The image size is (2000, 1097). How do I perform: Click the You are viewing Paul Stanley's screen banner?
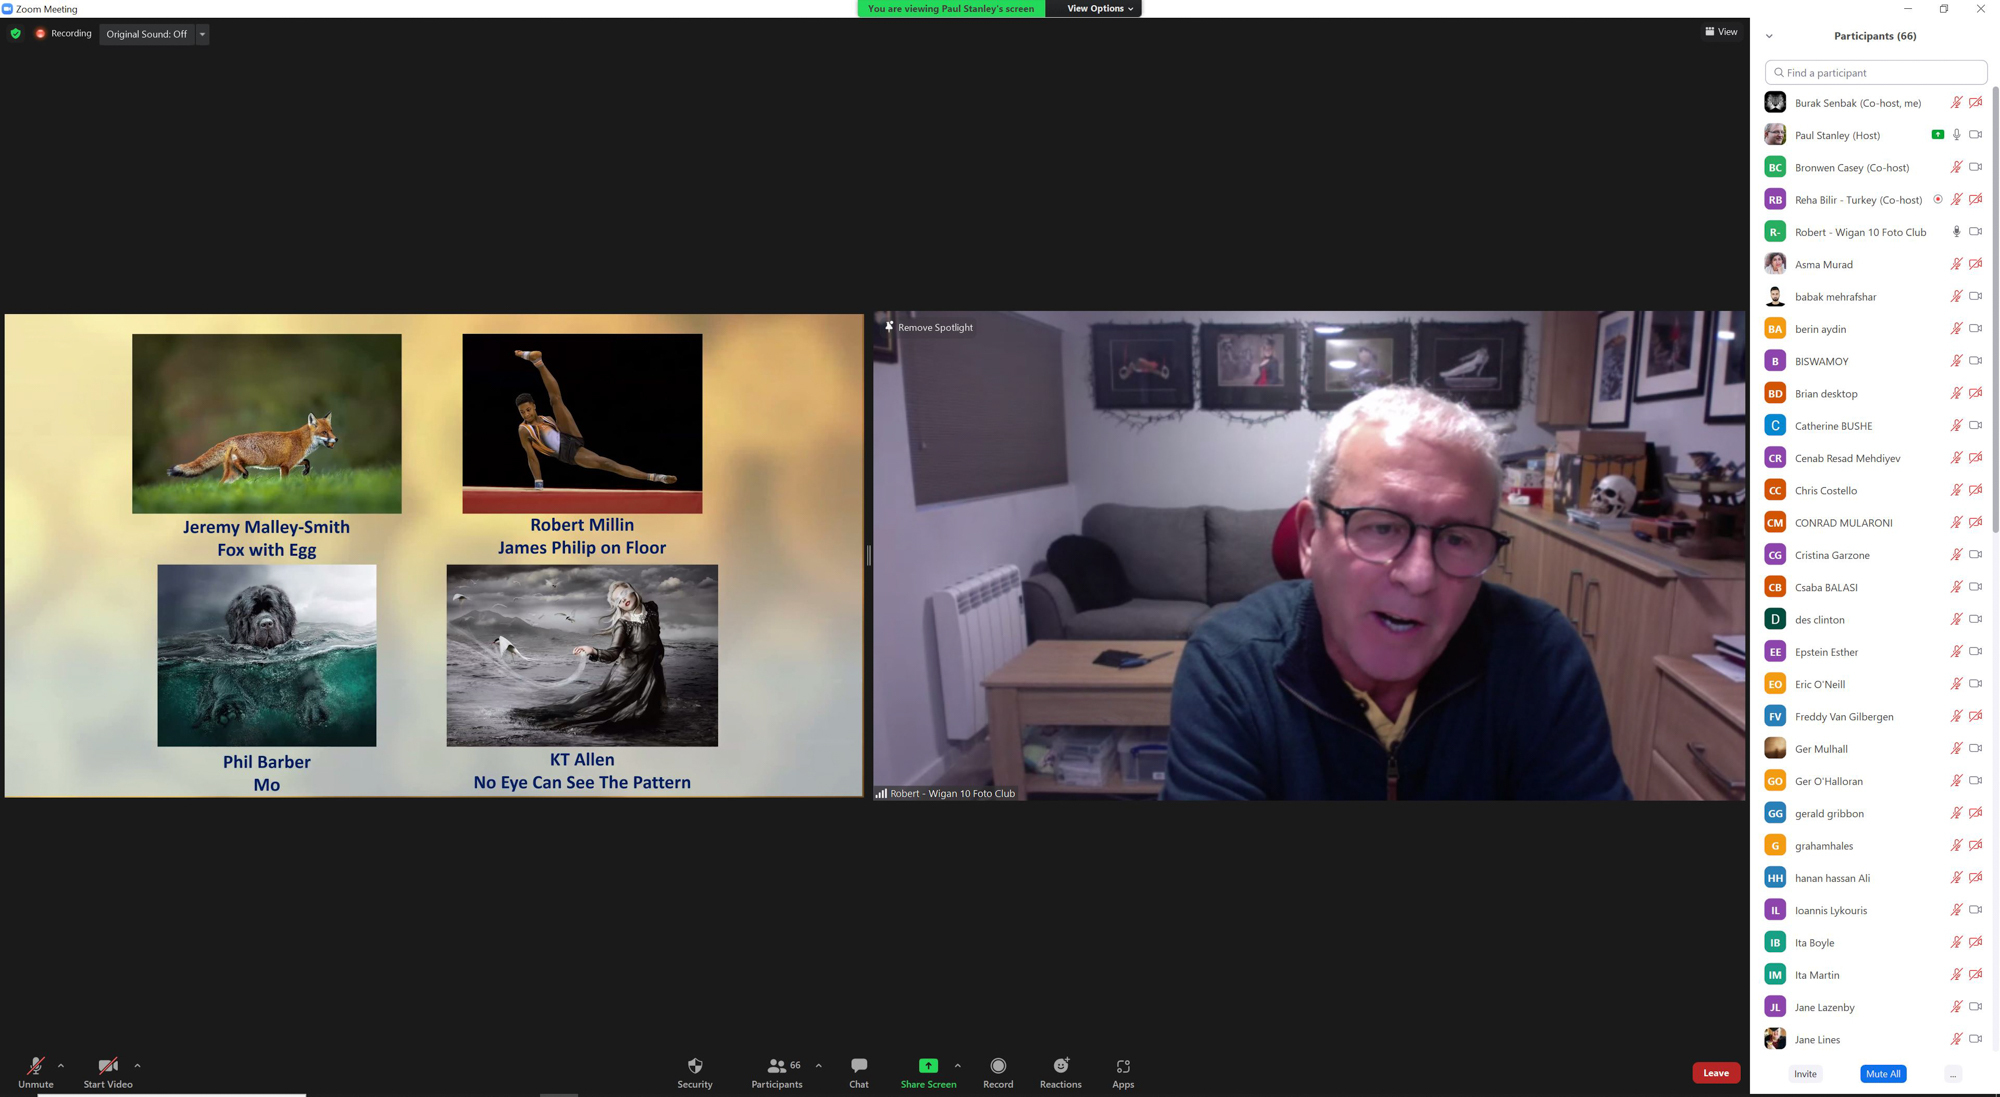[951, 8]
